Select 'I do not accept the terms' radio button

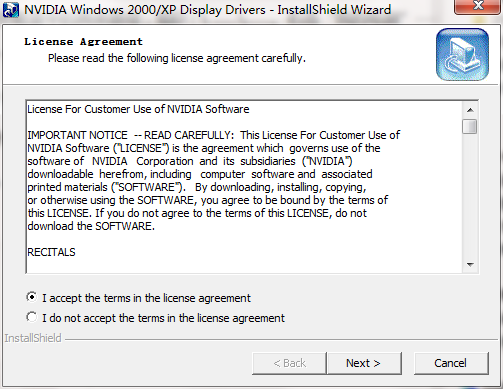click(x=32, y=317)
